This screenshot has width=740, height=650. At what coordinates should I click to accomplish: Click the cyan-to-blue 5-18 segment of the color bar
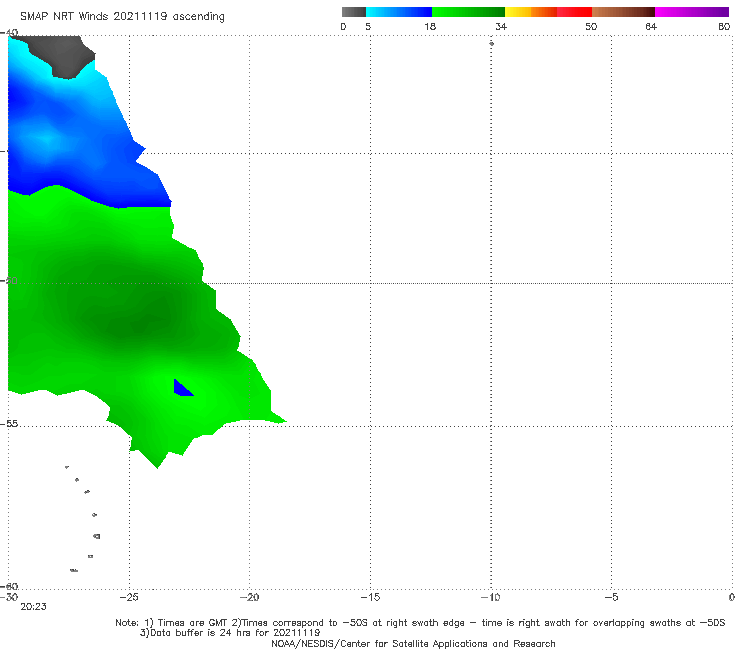point(399,12)
